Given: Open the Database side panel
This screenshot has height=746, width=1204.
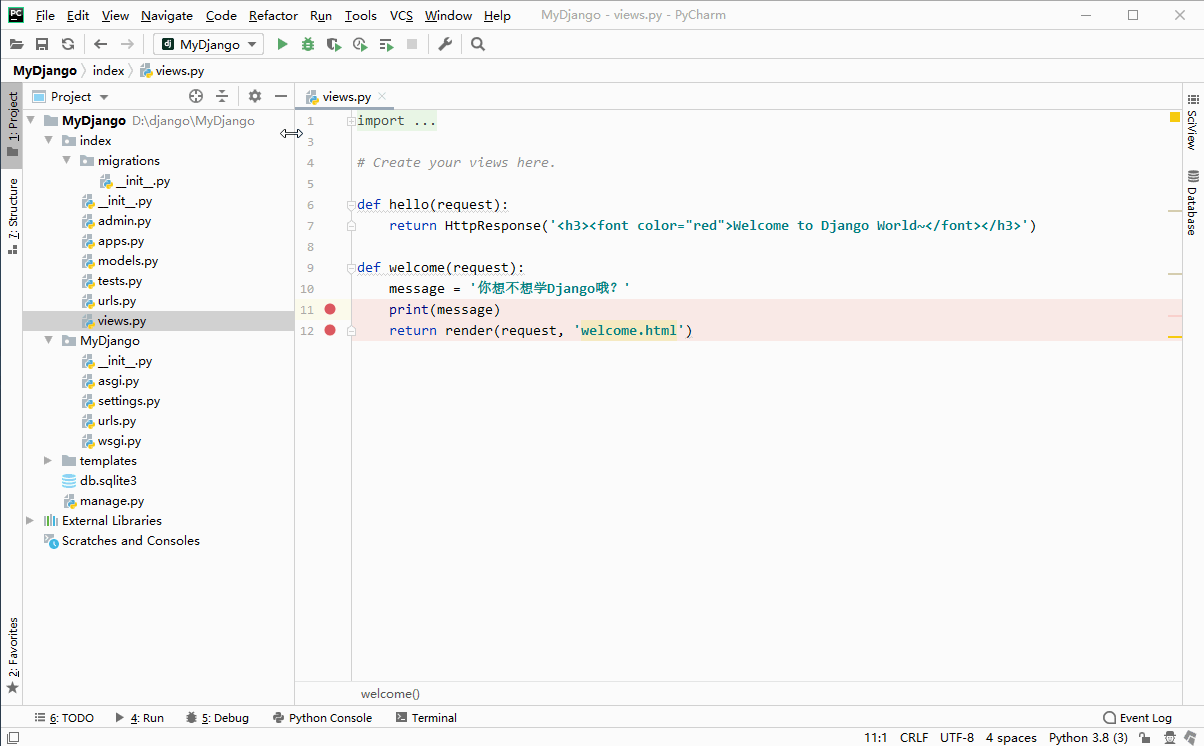Looking at the screenshot, I should (x=1192, y=203).
